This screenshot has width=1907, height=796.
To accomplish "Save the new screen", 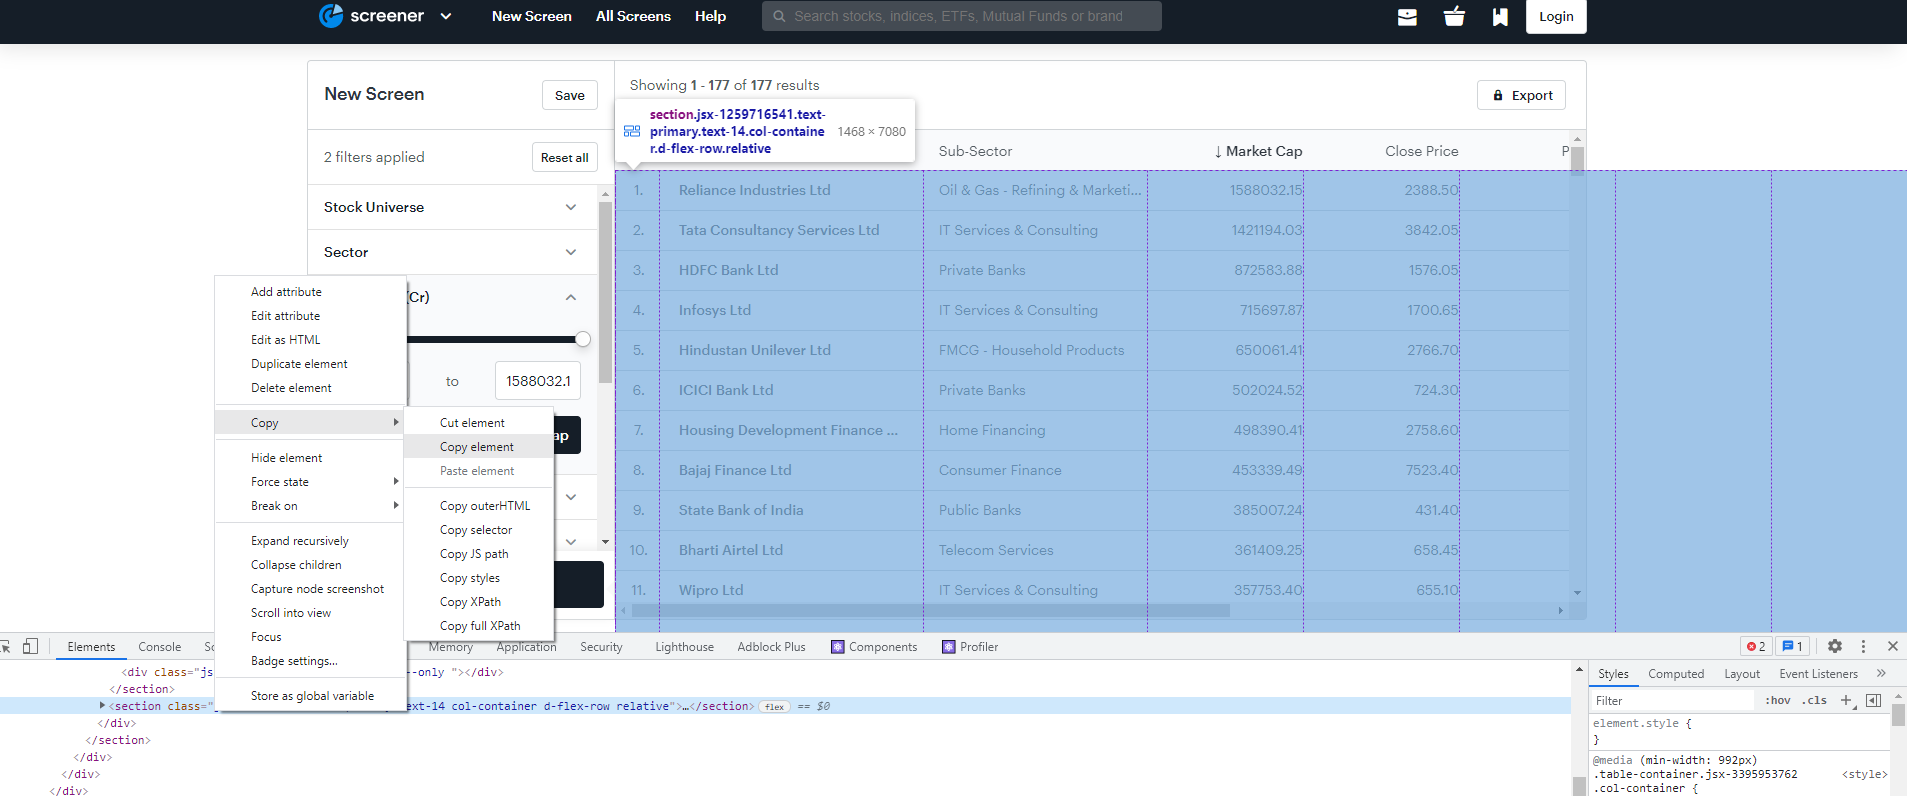I will [x=570, y=95].
